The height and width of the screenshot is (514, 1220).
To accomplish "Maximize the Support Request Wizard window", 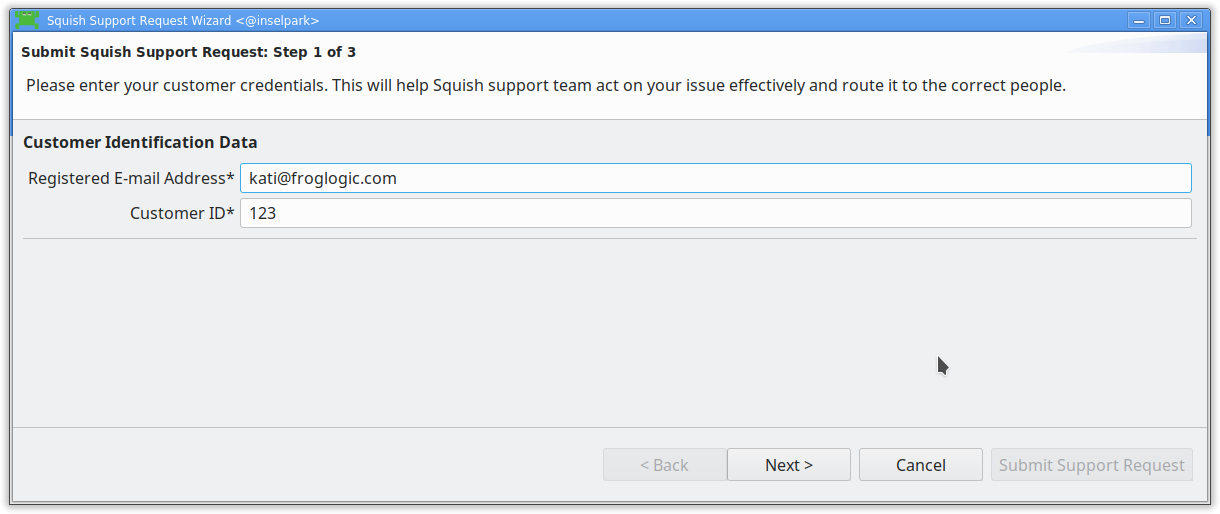I will pyautogui.click(x=1164, y=20).
